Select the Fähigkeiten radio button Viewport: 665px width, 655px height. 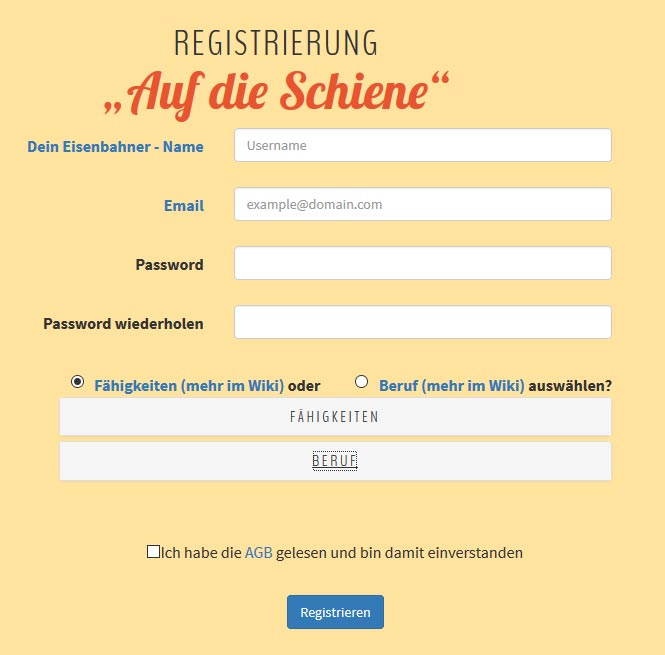[77, 382]
